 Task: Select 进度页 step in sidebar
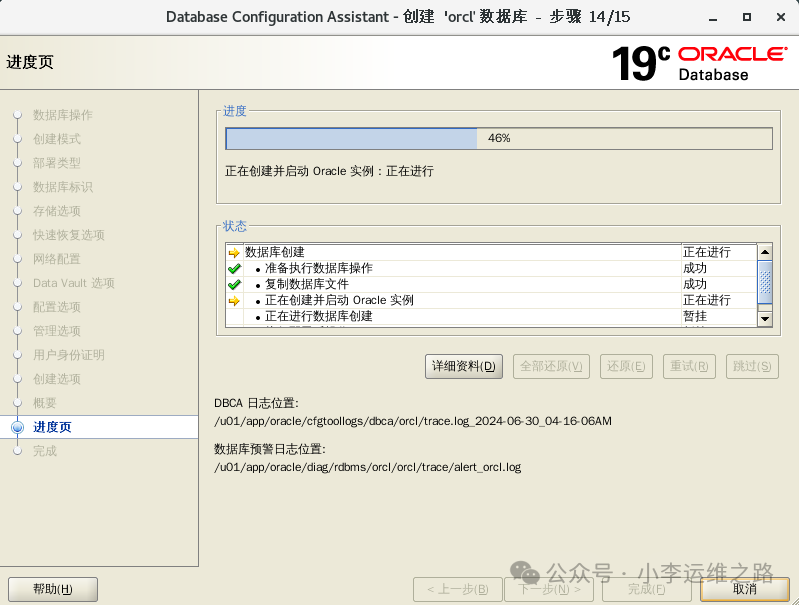52,427
